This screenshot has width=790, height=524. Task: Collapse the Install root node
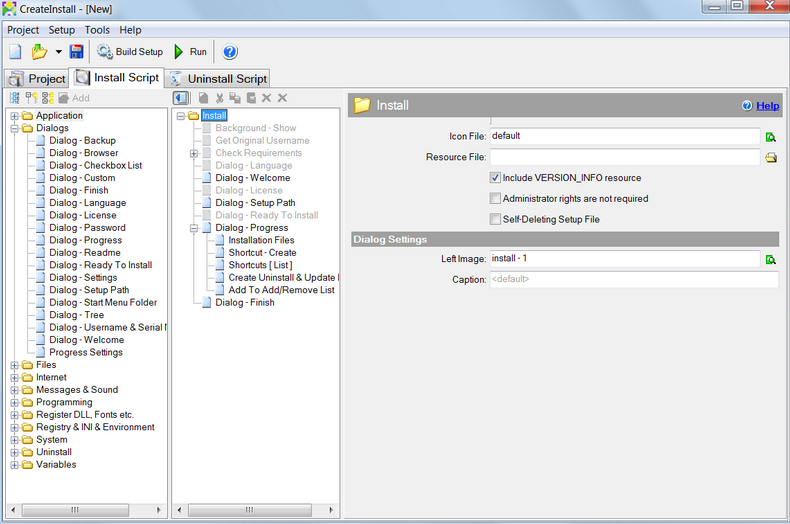(181, 116)
